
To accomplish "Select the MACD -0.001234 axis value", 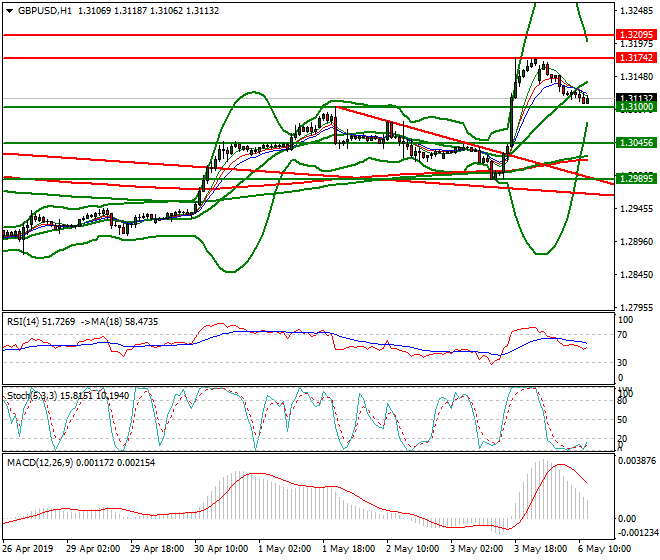I will point(636,533).
